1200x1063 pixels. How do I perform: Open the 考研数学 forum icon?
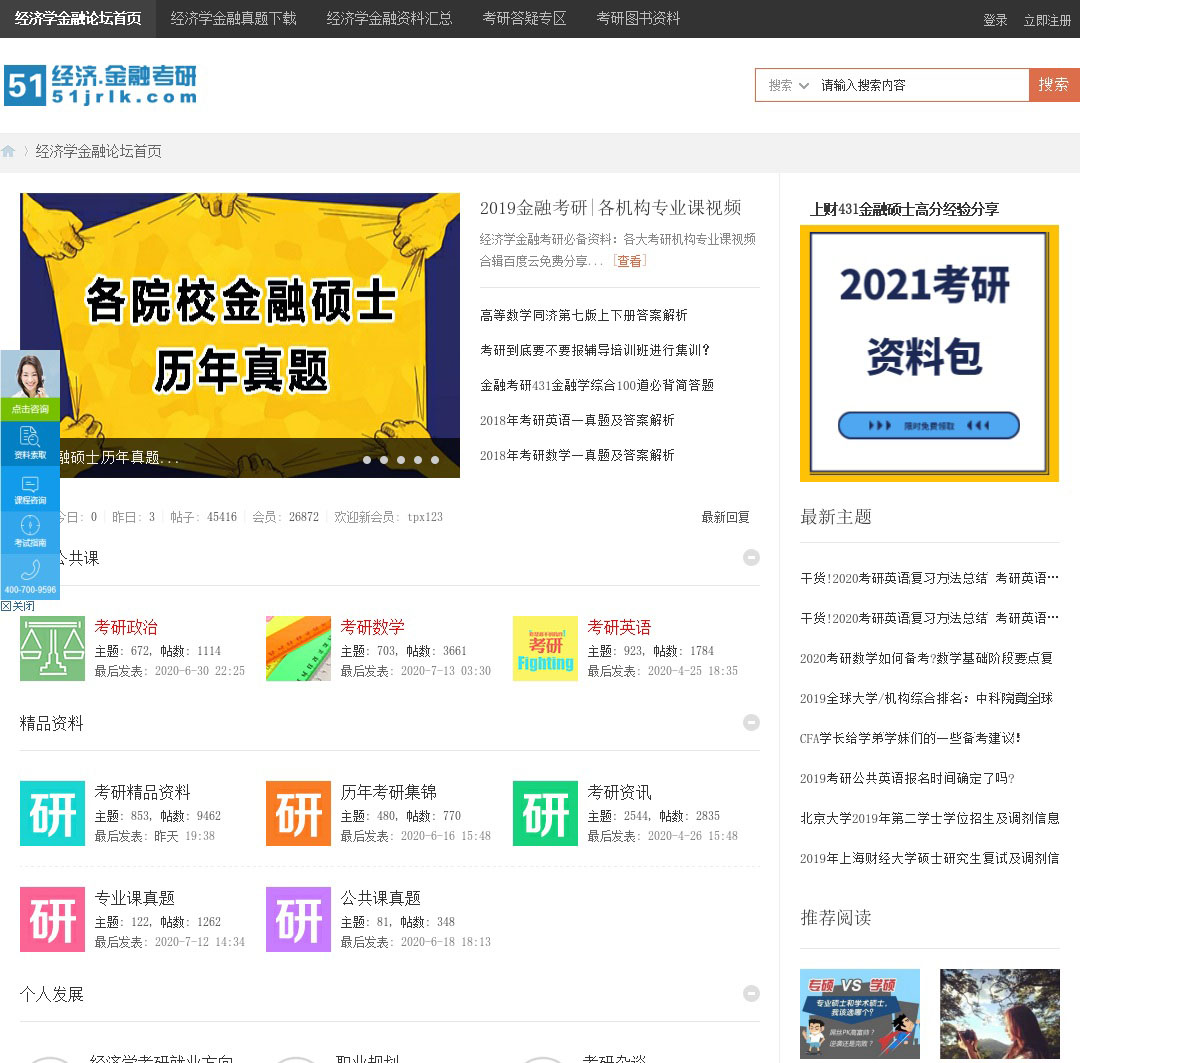coord(298,648)
